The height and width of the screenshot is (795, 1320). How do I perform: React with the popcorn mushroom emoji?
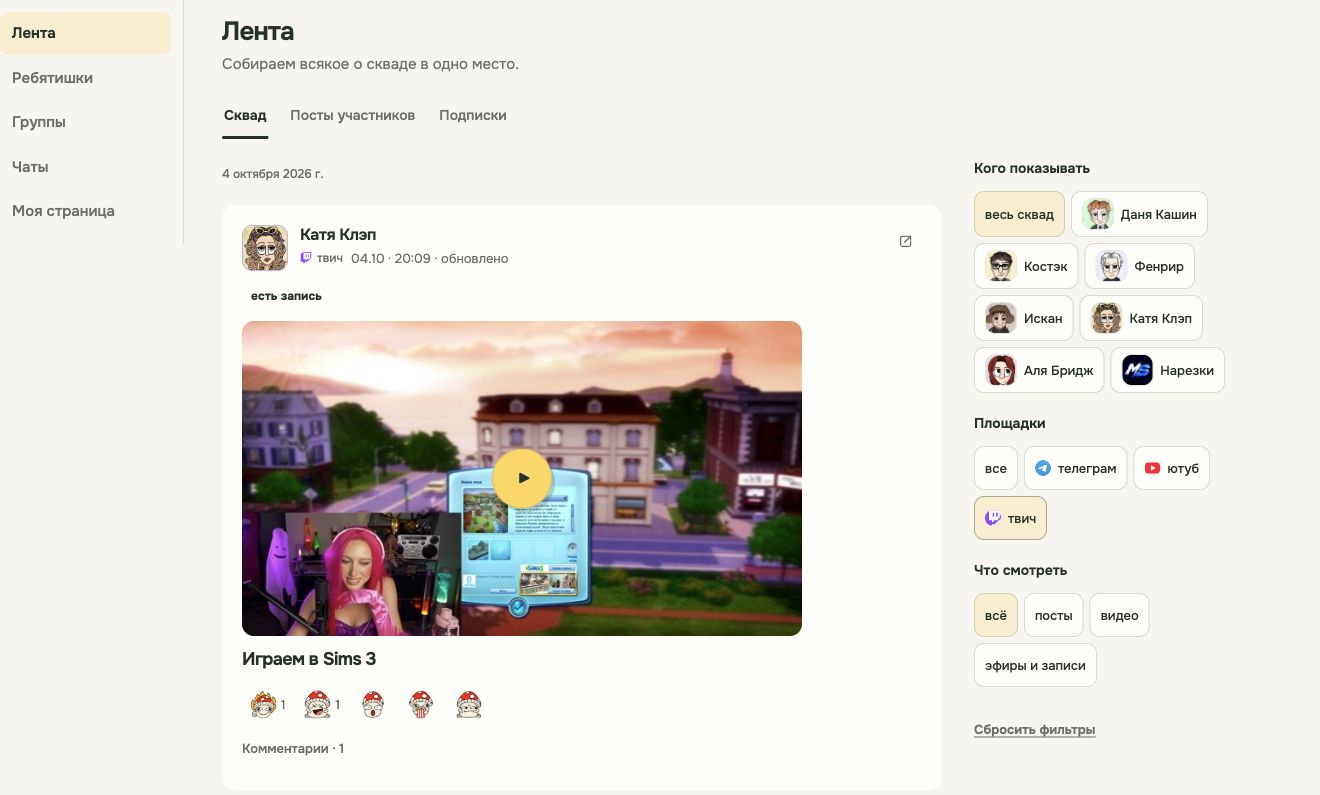pos(421,705)
